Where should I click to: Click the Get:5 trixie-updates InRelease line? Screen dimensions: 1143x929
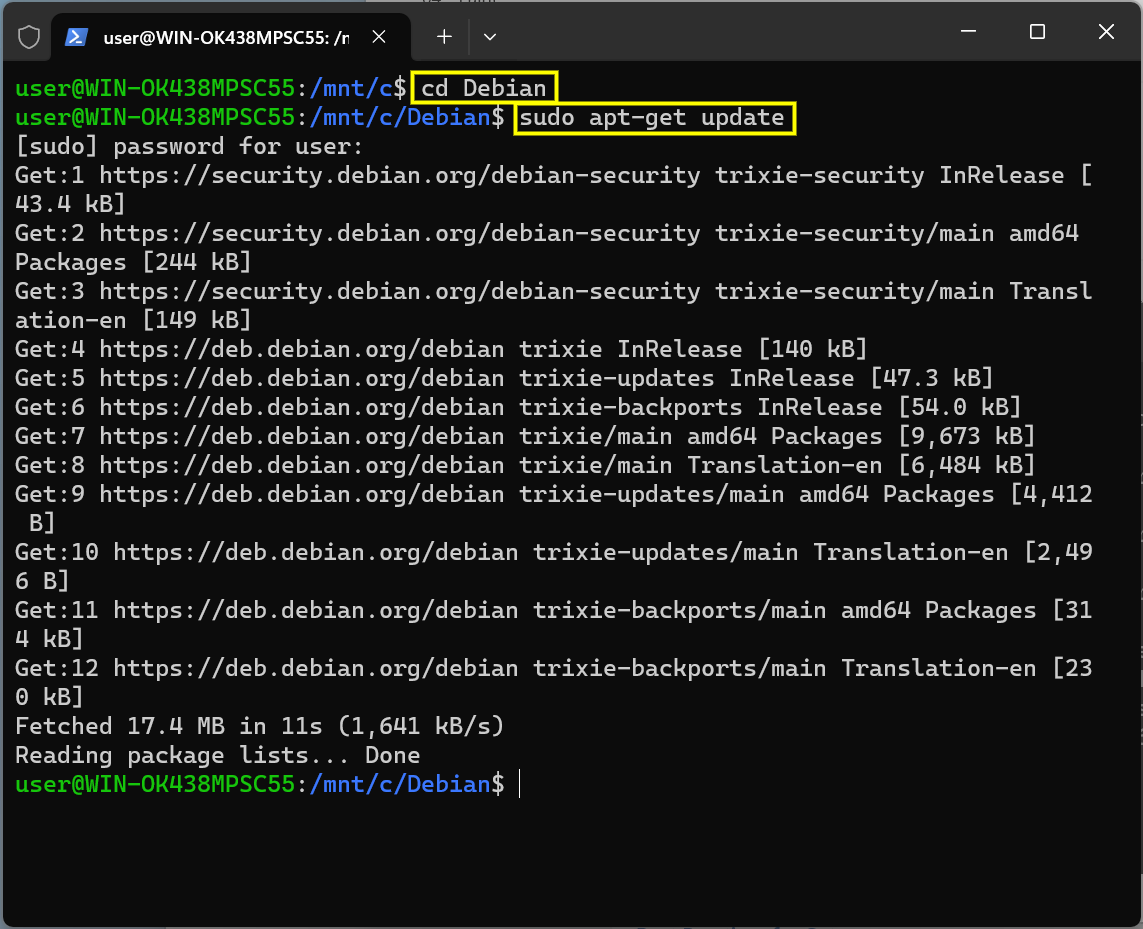(x=504, y=378)
